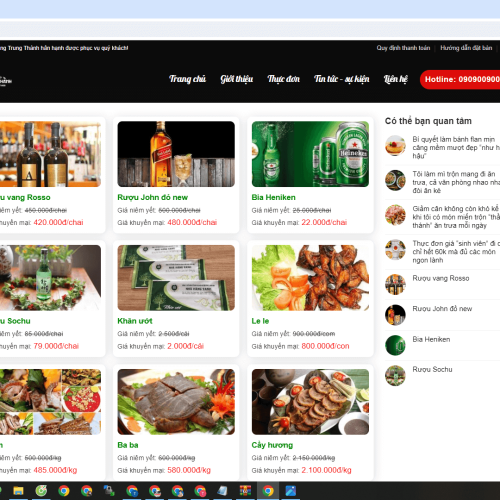
Task: Click the Heineken beer product image
Action: click(x=310, y=154)
